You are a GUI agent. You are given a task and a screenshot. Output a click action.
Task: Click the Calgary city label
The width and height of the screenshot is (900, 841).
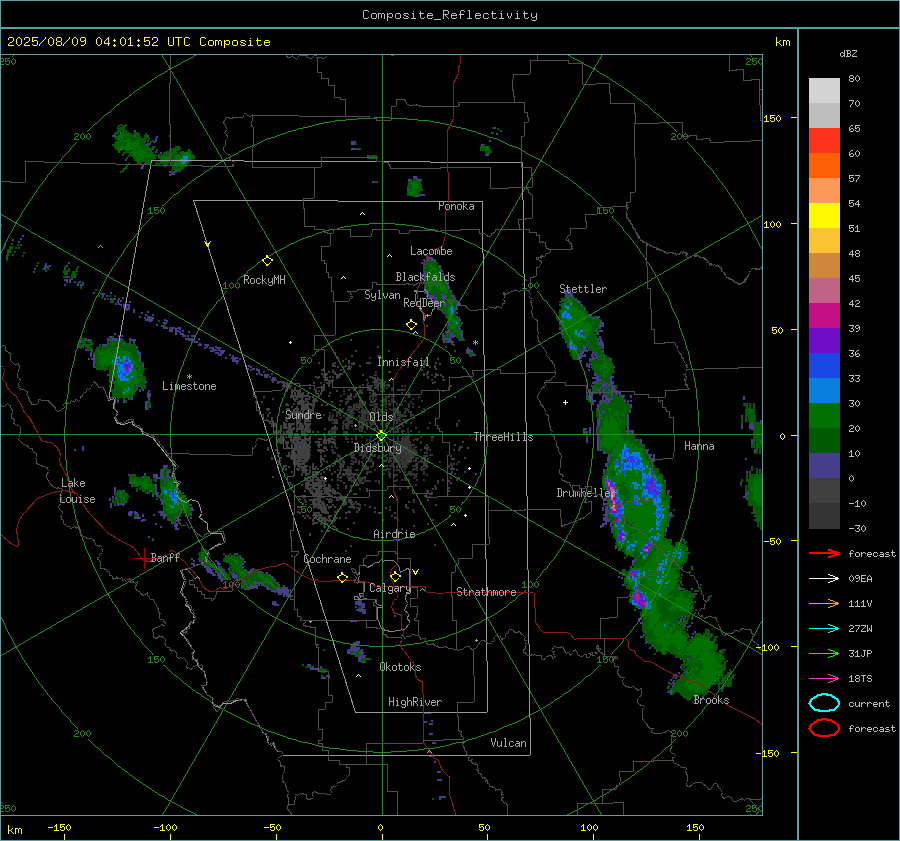point(390,588)
